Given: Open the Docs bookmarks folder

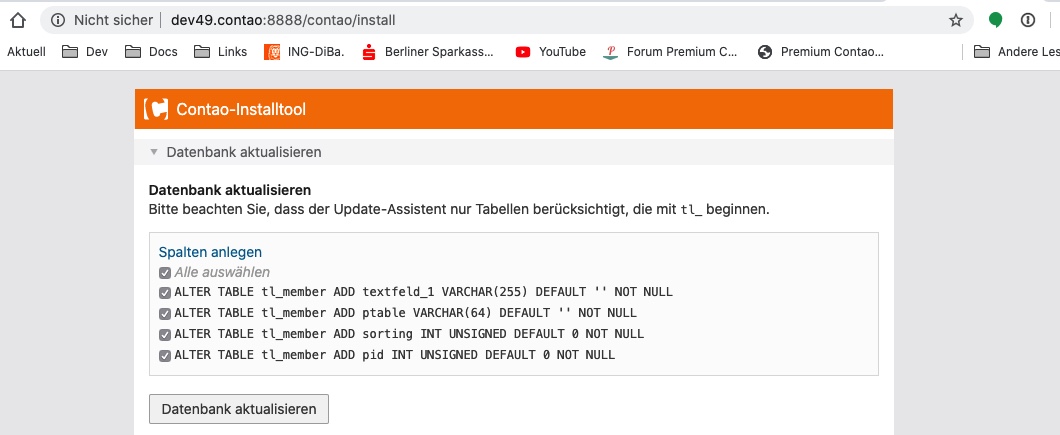Looking at the screenshot, I should (151, 52).
